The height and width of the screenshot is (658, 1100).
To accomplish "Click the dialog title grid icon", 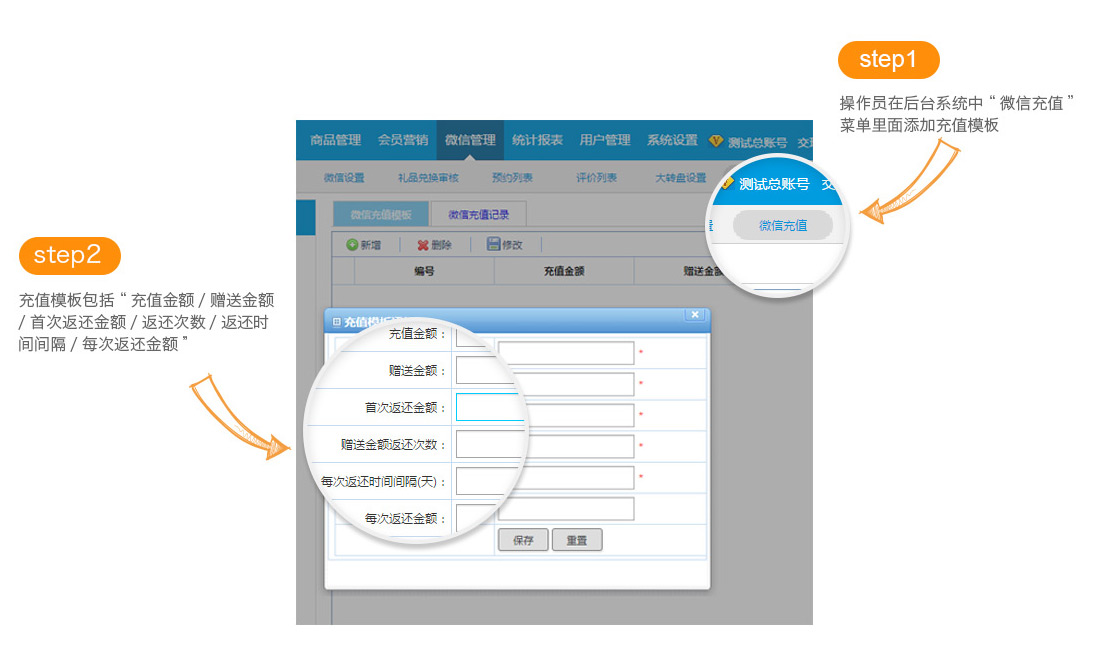I will click(336, 322).
